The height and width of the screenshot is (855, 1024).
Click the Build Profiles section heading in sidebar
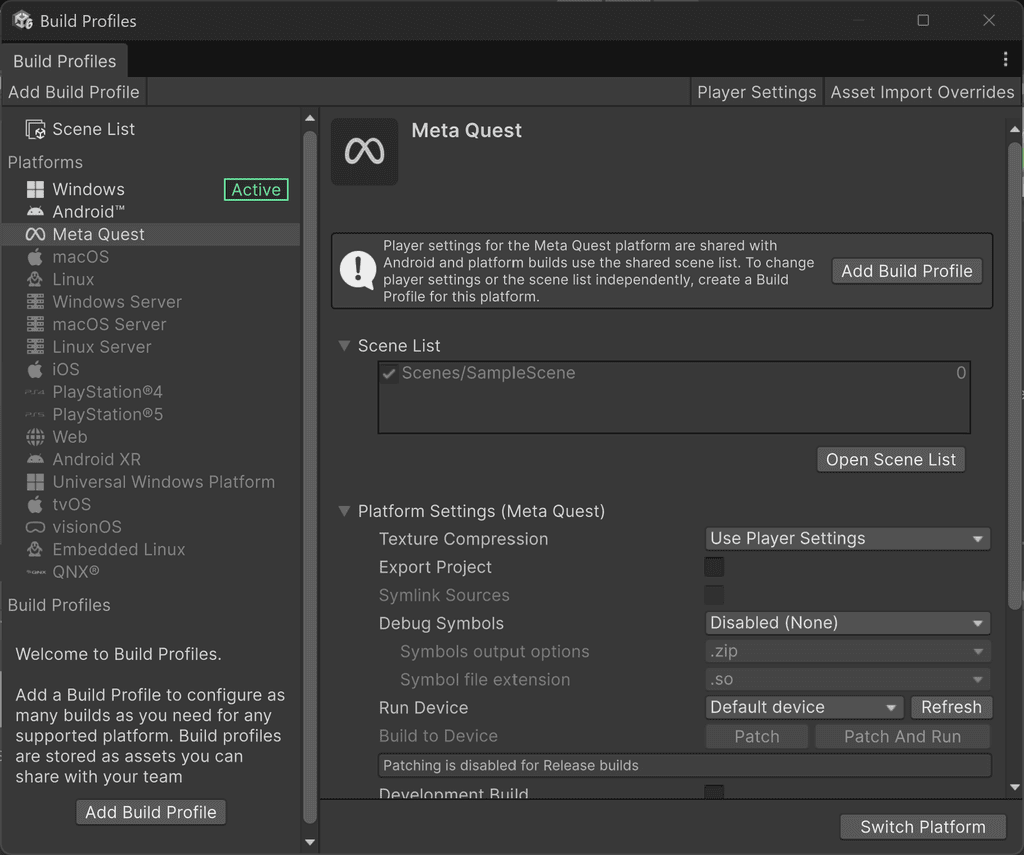59,605
